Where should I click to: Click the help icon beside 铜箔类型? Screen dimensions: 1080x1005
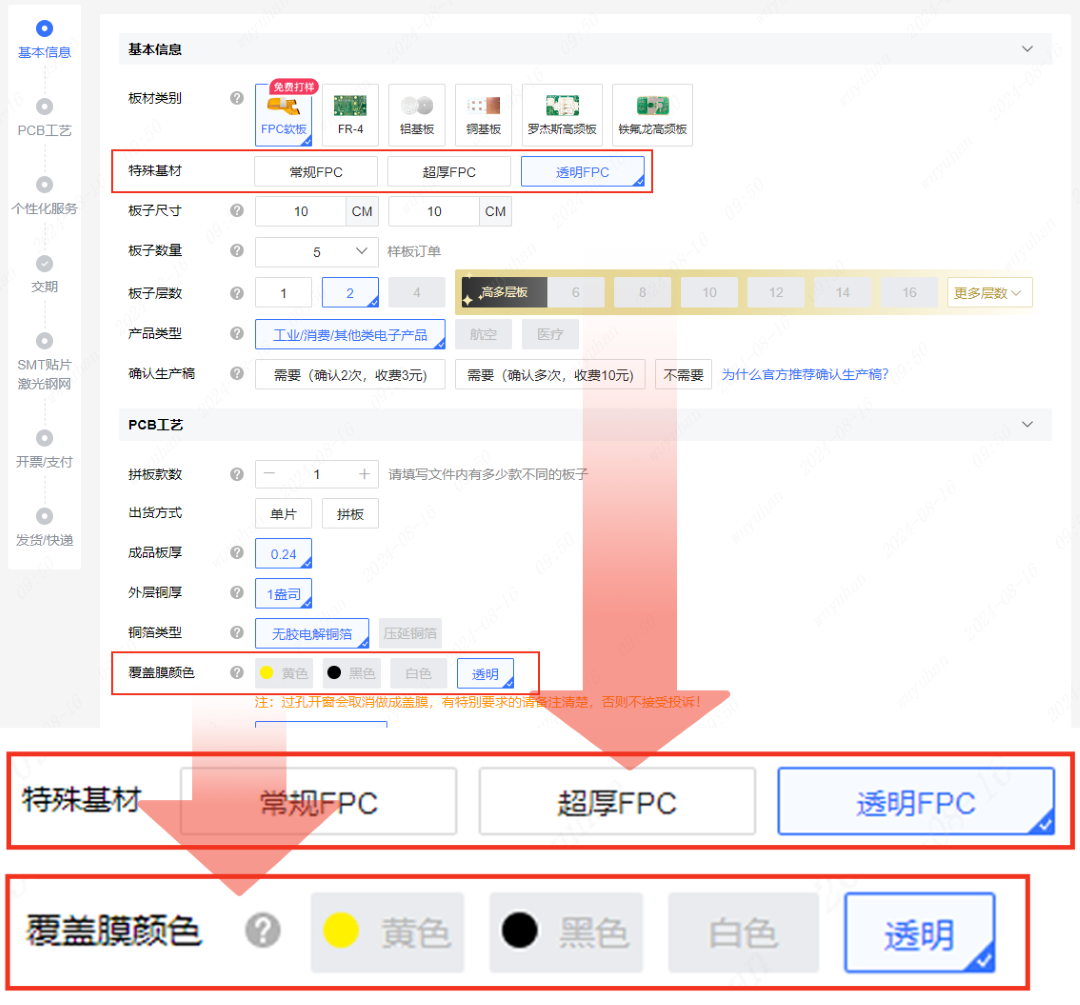pos(237,633)
